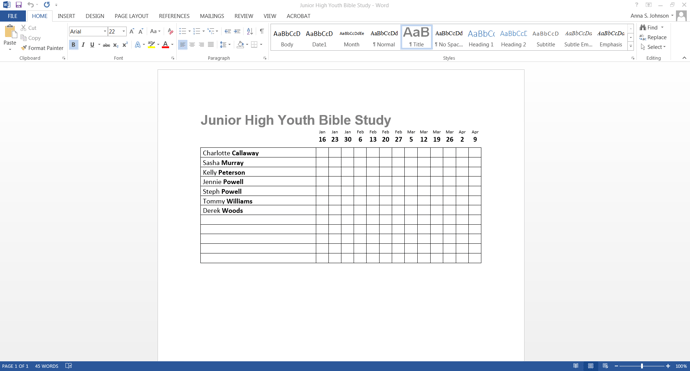This screenshot has width=690, height=371.
Task: Click the Paste clipboard icon
Action: tap(10, 32)
